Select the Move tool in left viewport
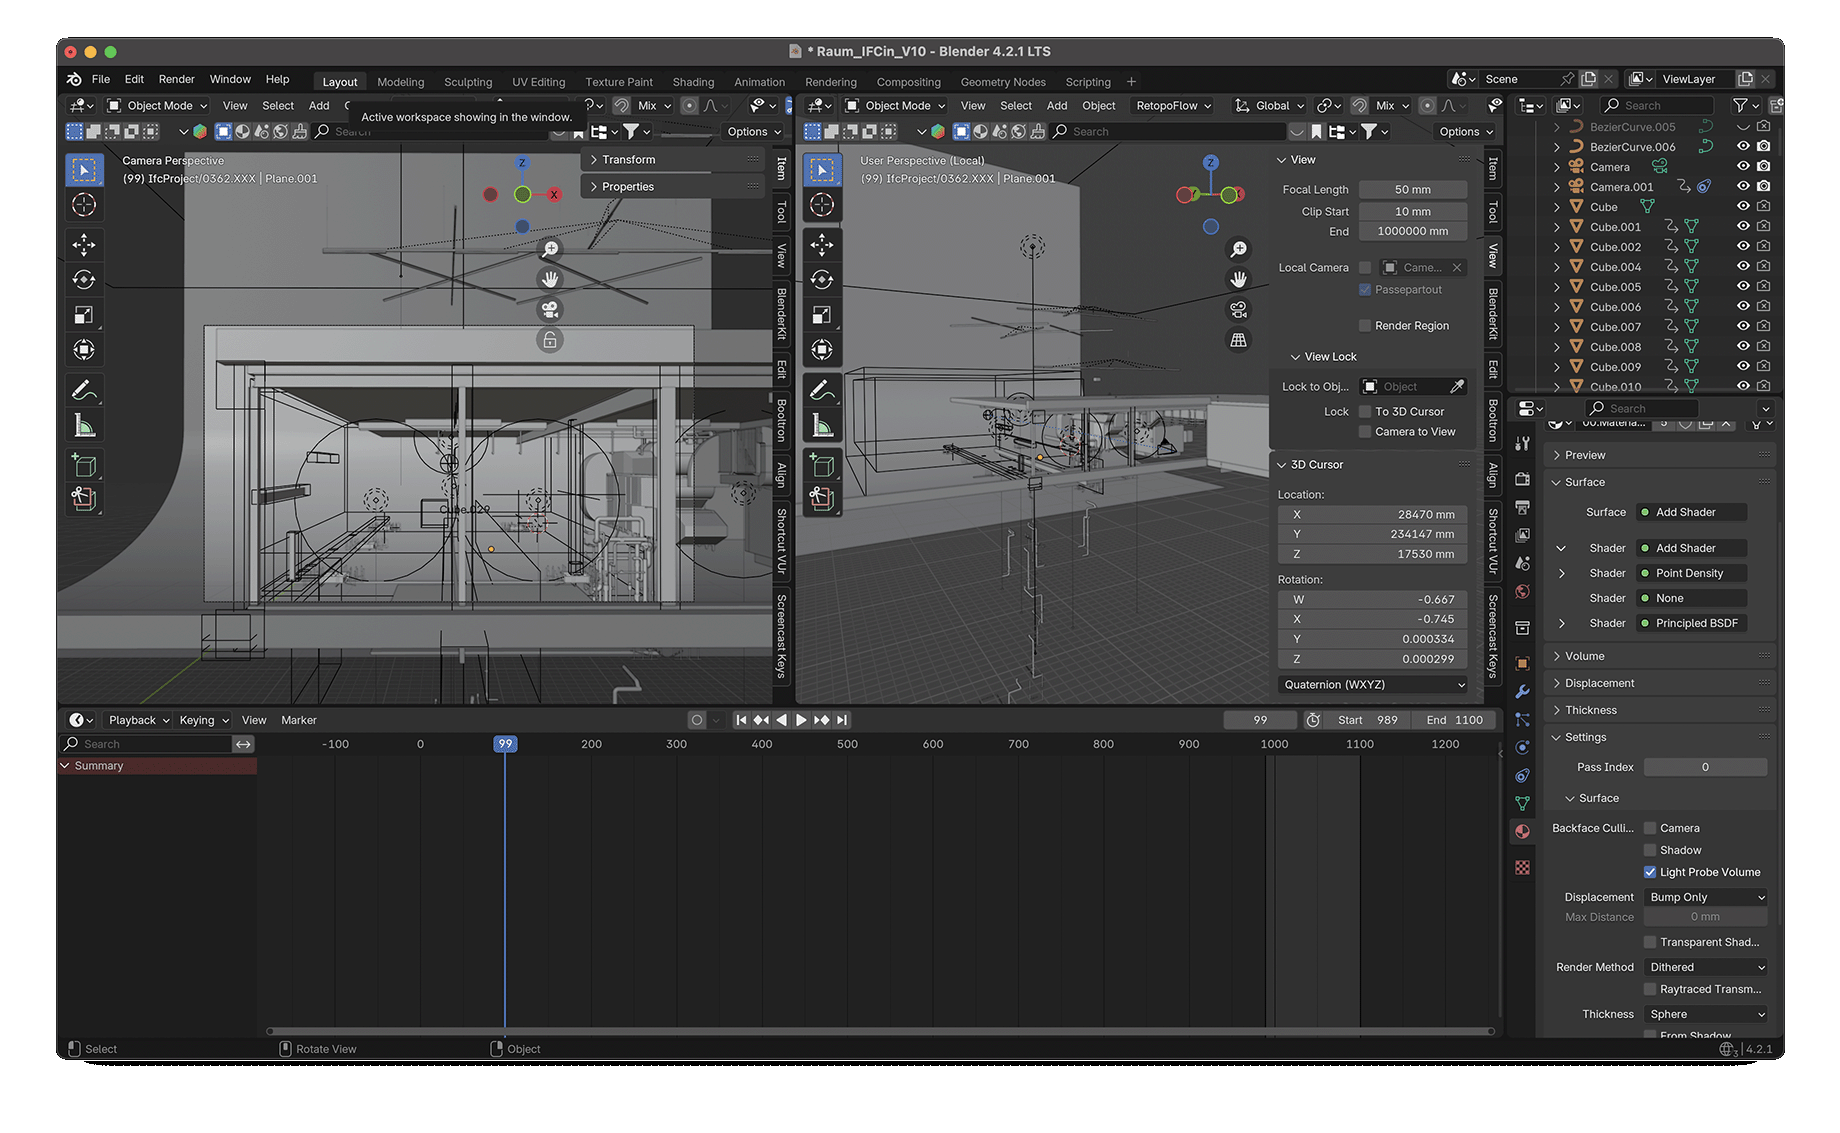Screen dimensions: 1840x1133 [84, 245]
